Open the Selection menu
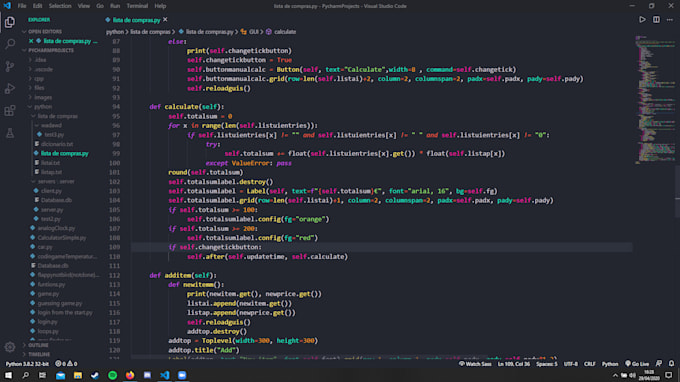This screenshot has width=680, height=382. point(60,6)
